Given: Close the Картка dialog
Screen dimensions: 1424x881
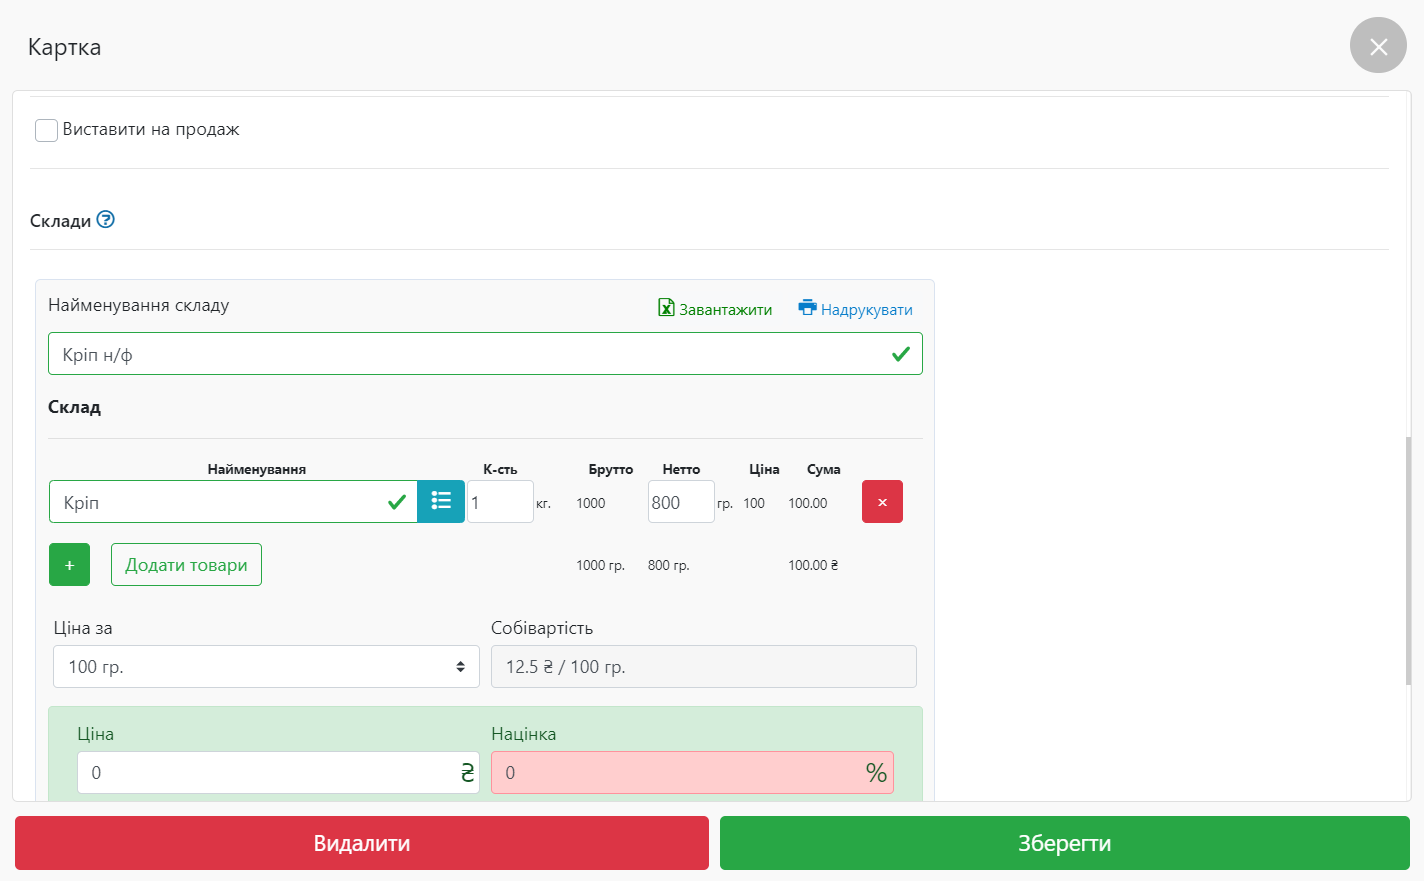Looking at the screenshot, I should tap(1378, 46).
